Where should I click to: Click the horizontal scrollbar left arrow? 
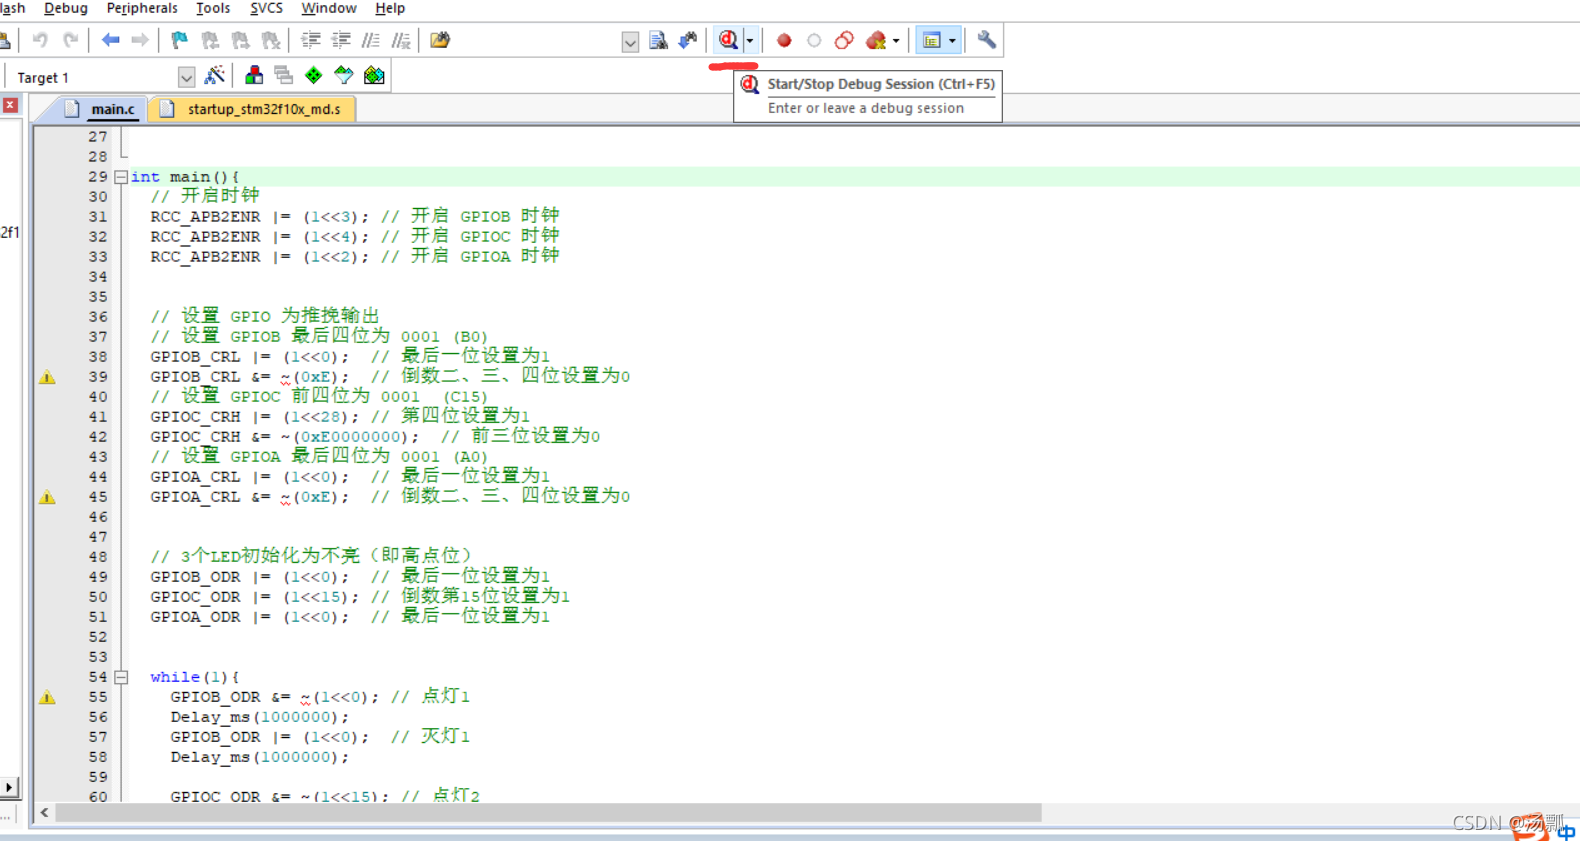point(44,813)
